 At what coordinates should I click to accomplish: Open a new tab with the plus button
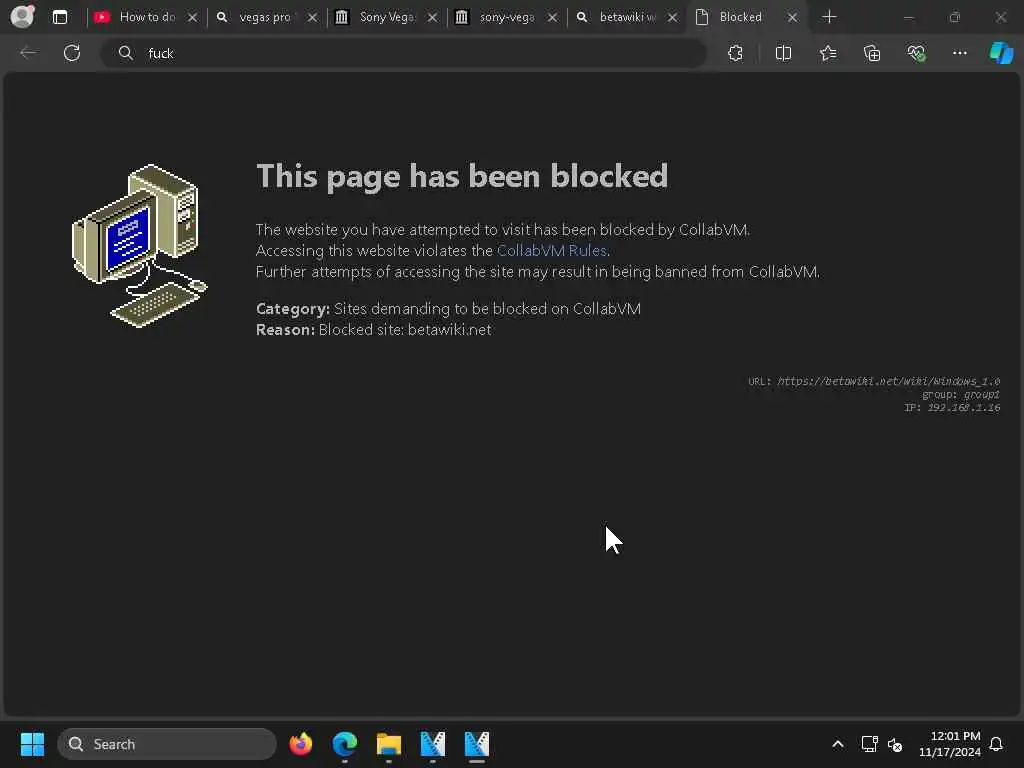click(829, 17)
